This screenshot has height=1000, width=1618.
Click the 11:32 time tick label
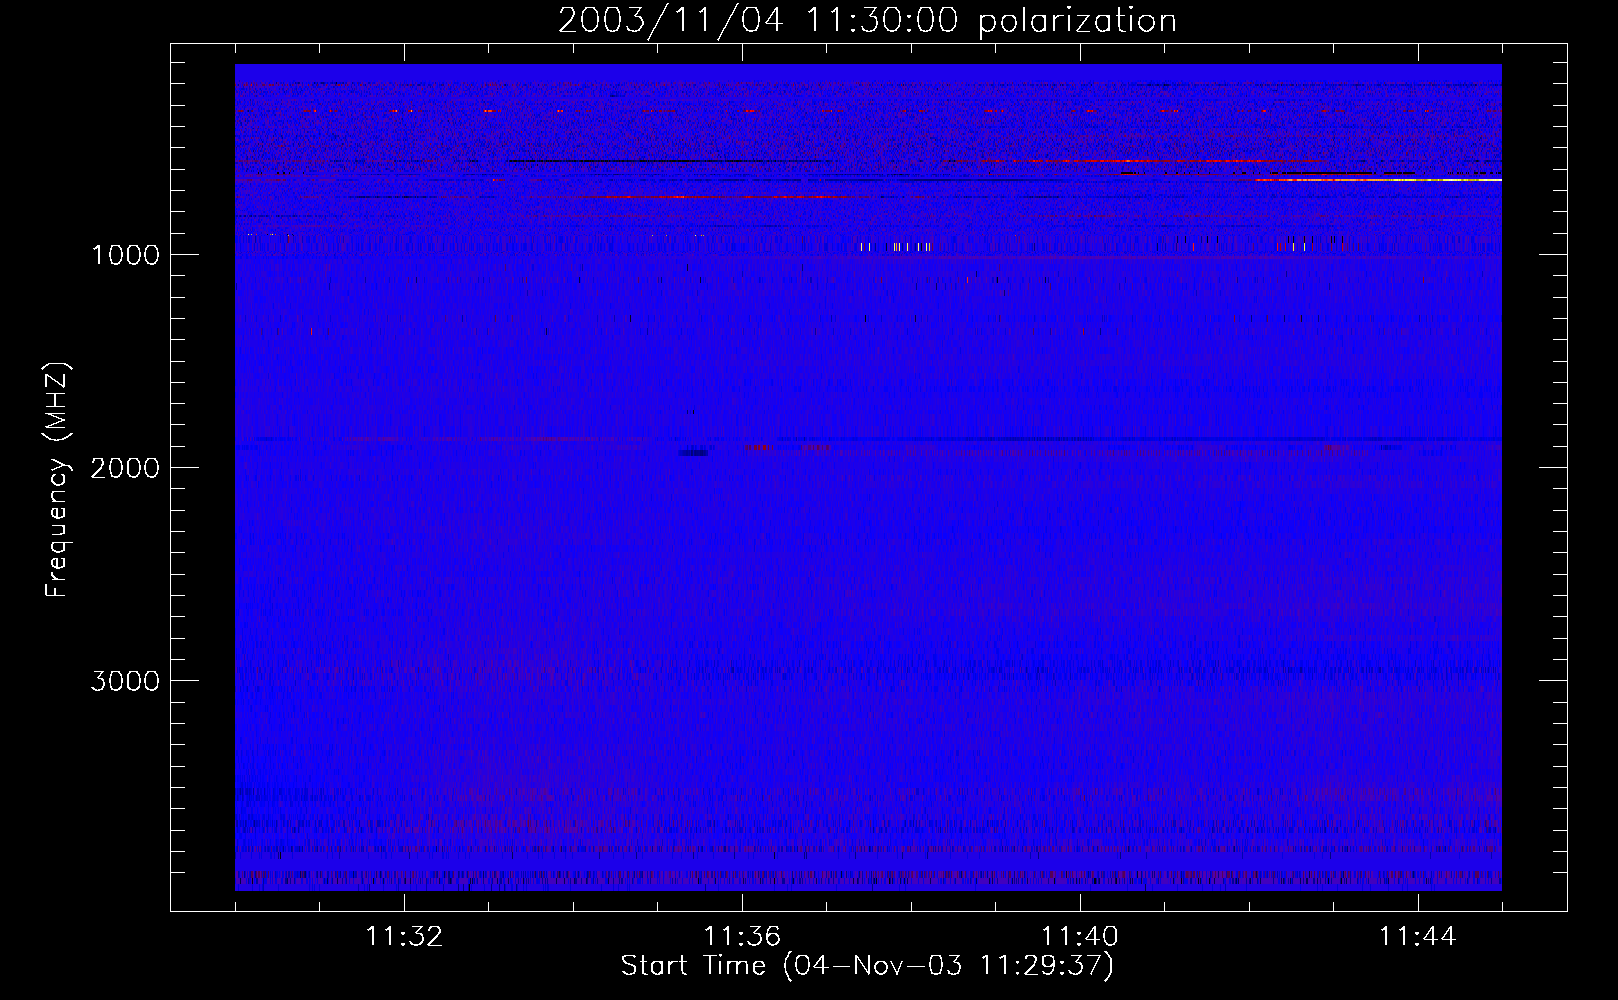[404, 937]
